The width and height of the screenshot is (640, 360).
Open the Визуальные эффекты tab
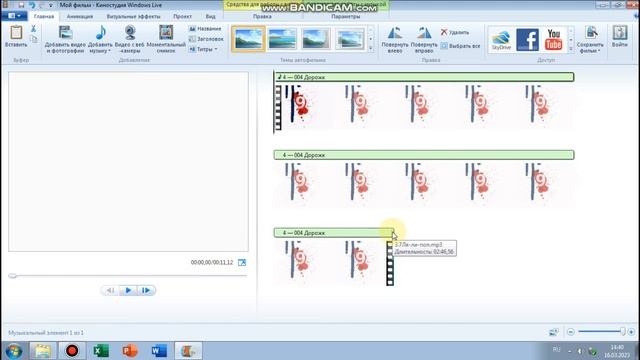pyautogui.click(x=133, y=17)
